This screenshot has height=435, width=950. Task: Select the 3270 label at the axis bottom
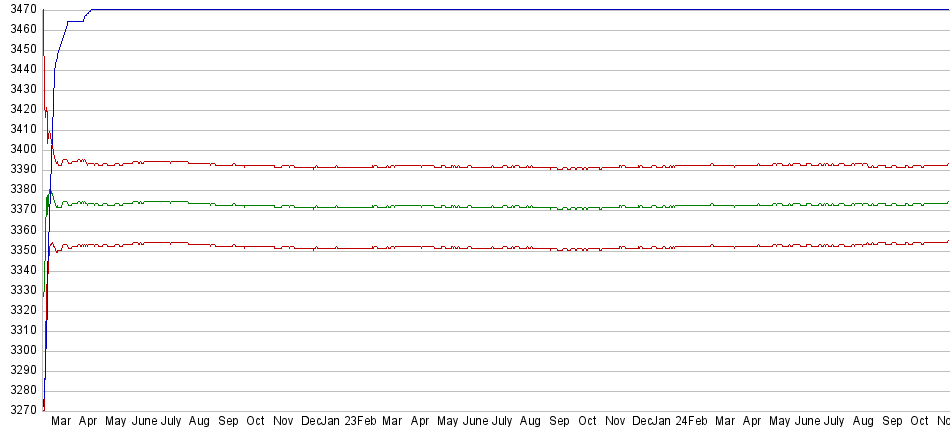pos(20,410)
